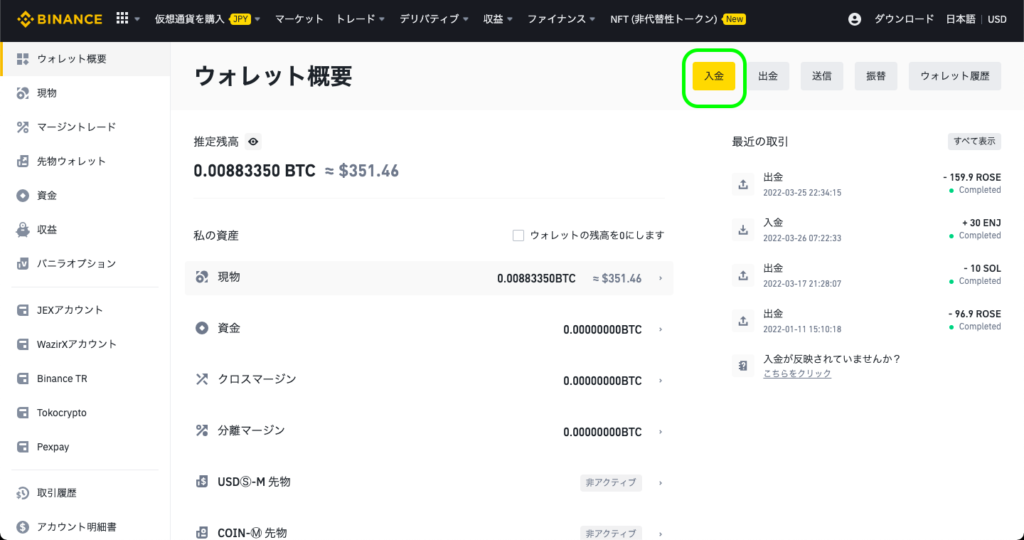Click deposit icon for +30 ENJ transaction
This screenshot has width=1024, height=540.
[743, 230]
